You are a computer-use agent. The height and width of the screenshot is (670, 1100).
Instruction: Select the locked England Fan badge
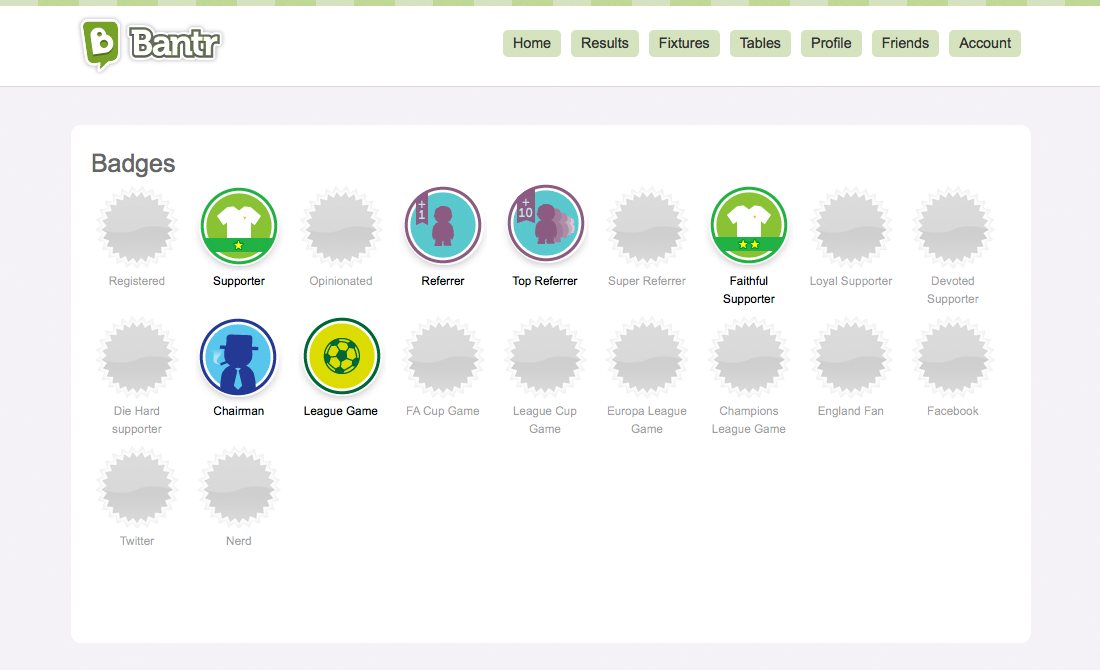point(851,357)
